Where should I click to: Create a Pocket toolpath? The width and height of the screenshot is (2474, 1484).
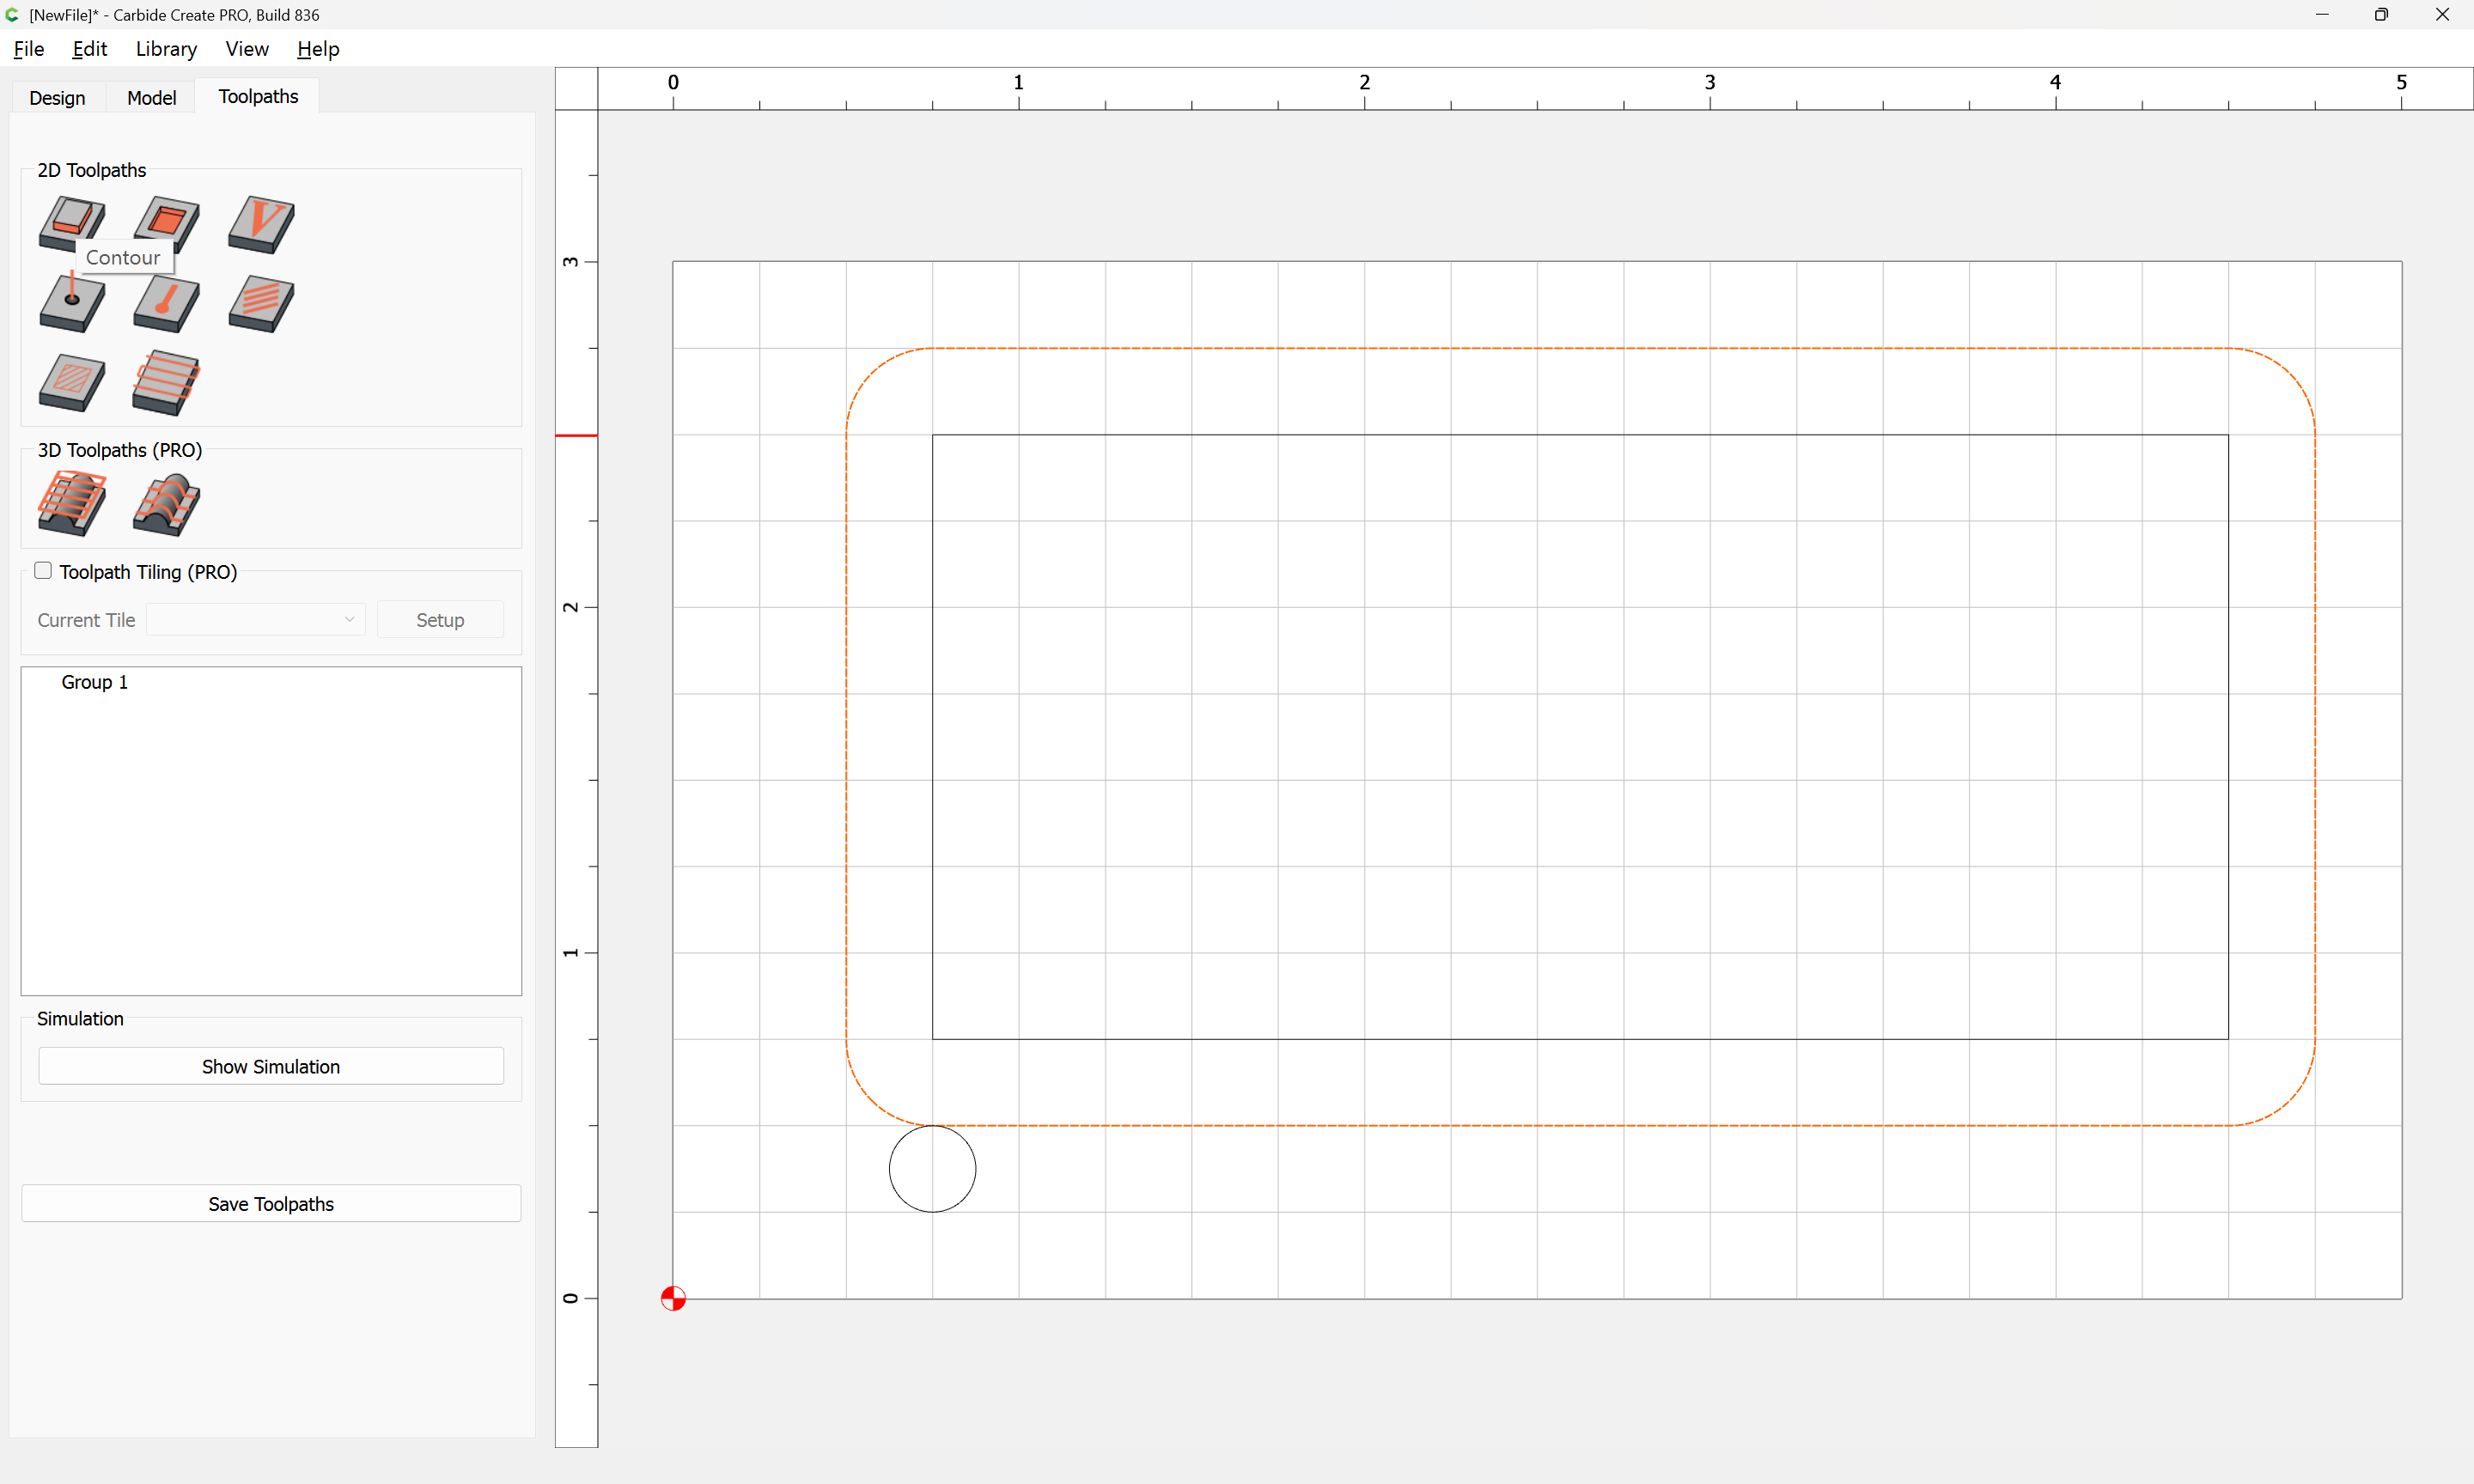click(166, 220)
